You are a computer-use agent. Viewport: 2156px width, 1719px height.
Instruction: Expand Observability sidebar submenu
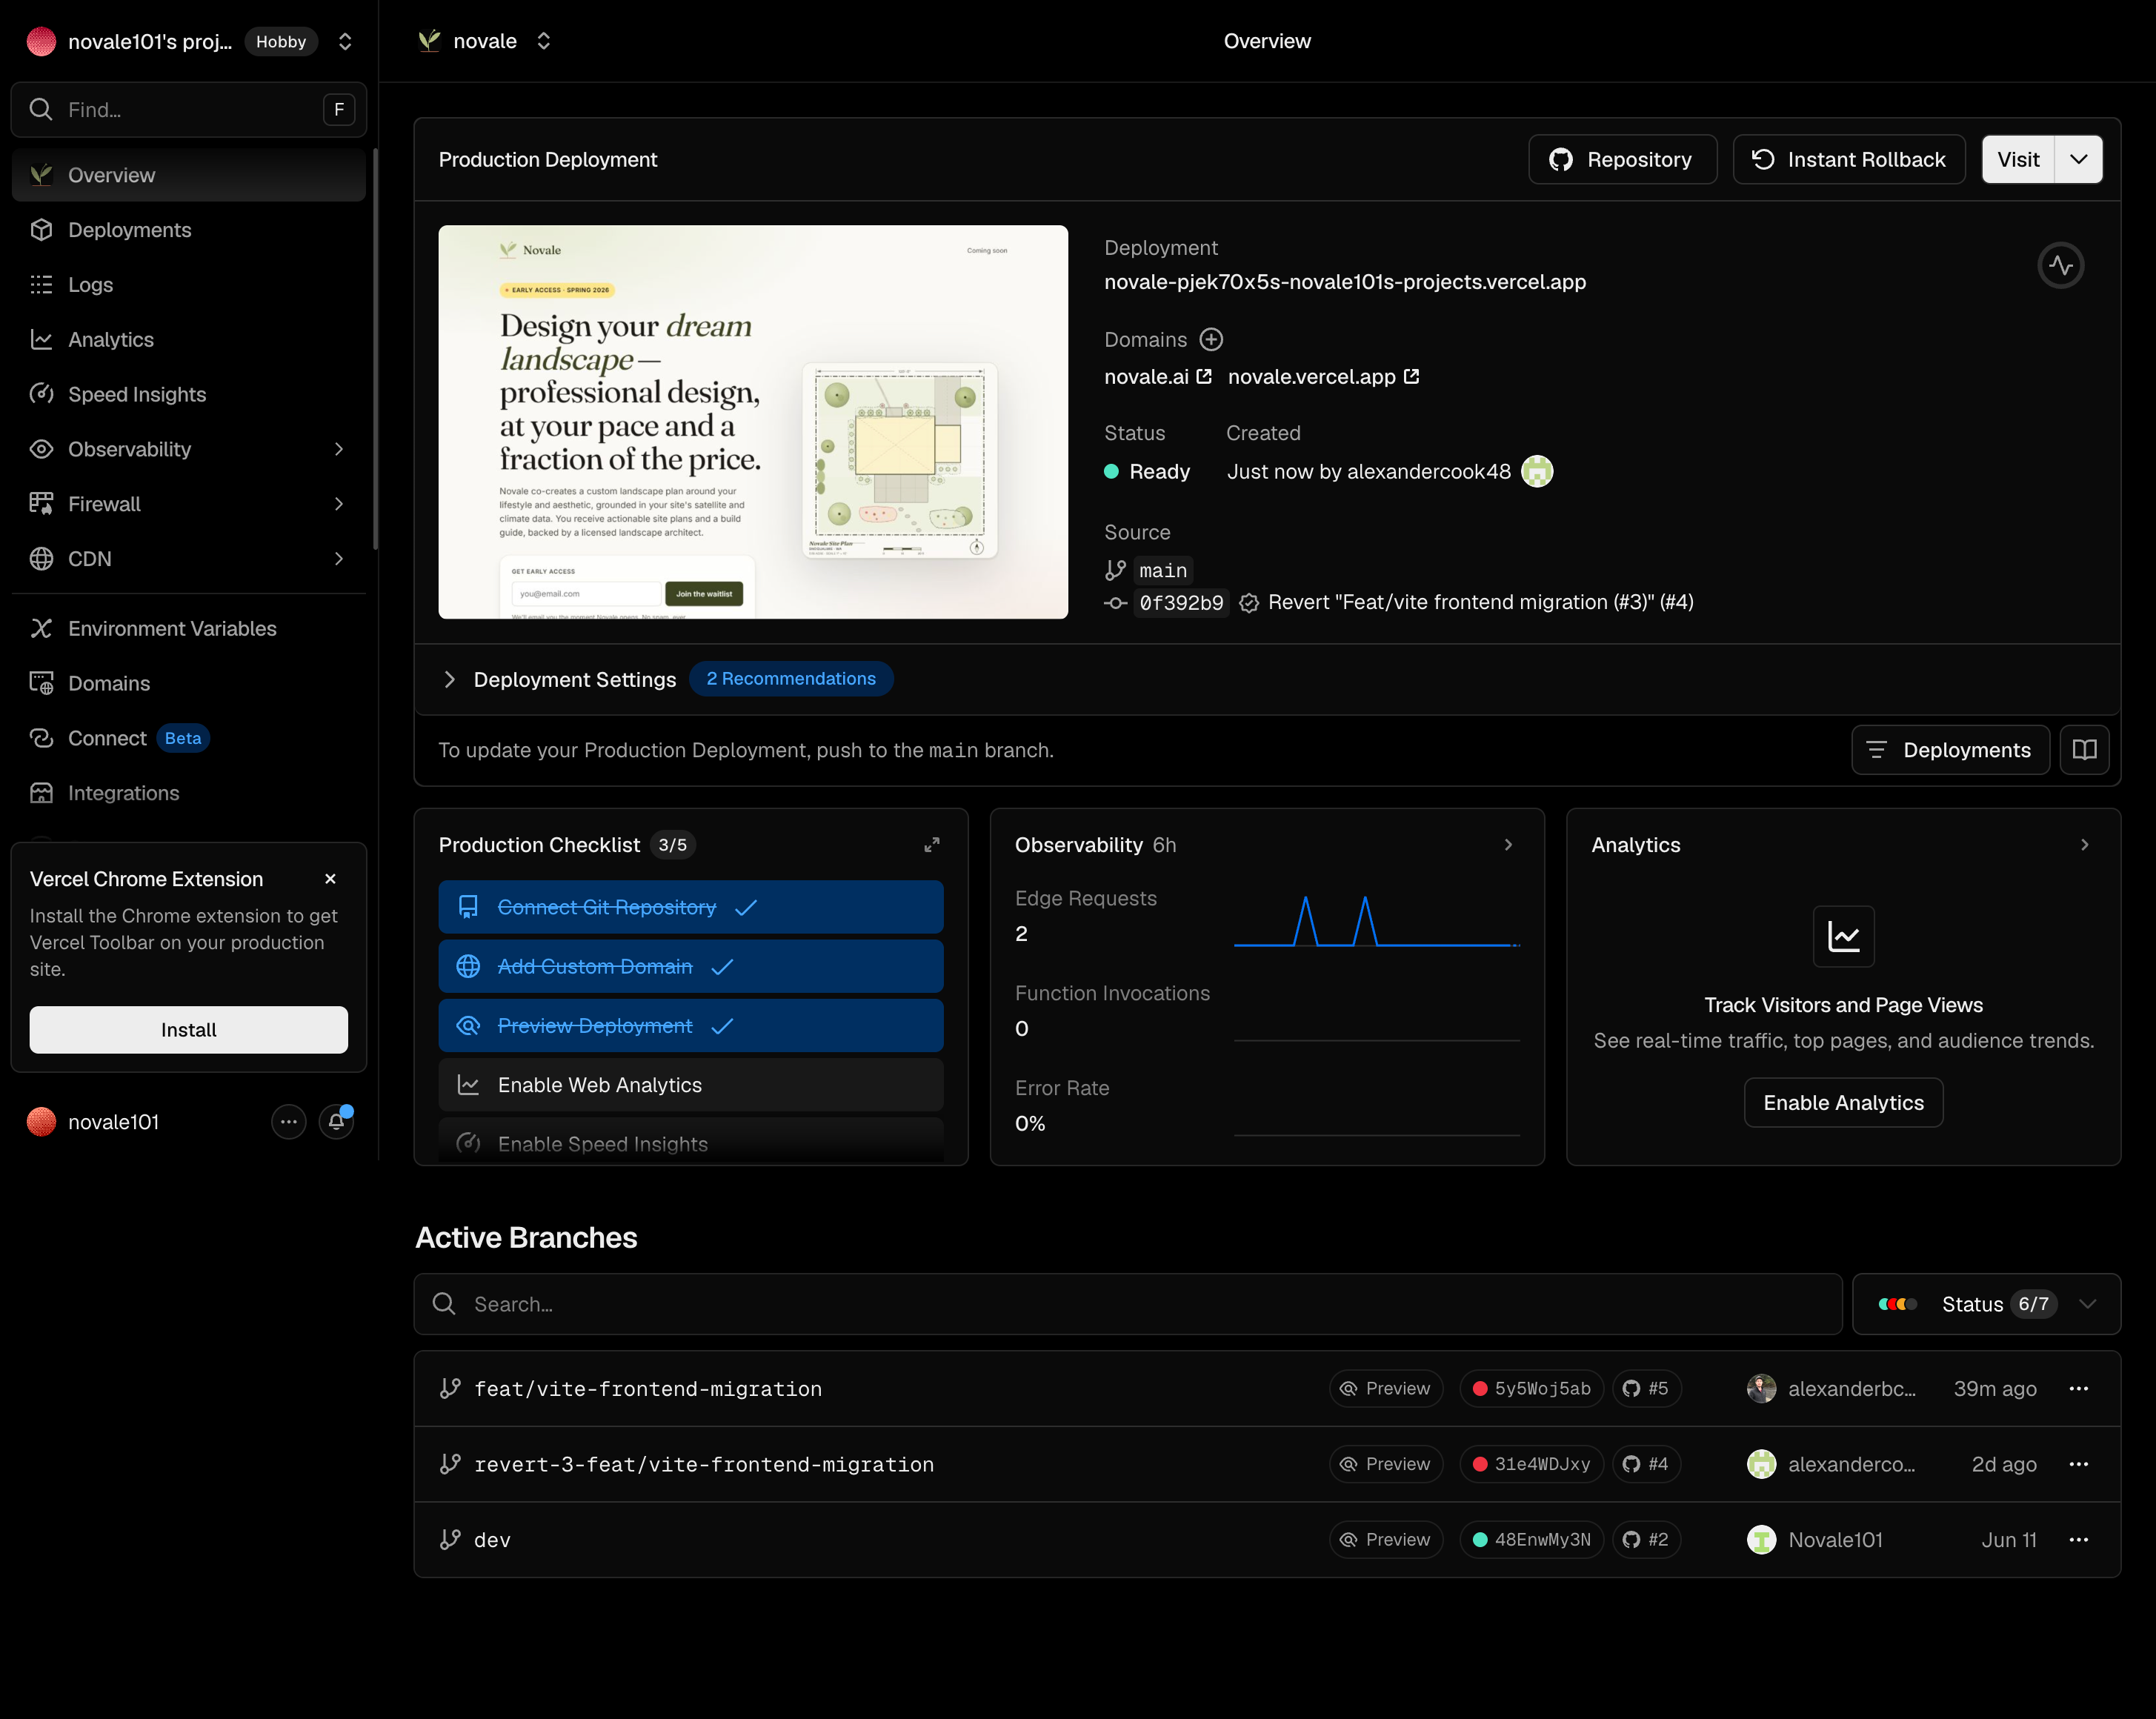coord(338,449)
